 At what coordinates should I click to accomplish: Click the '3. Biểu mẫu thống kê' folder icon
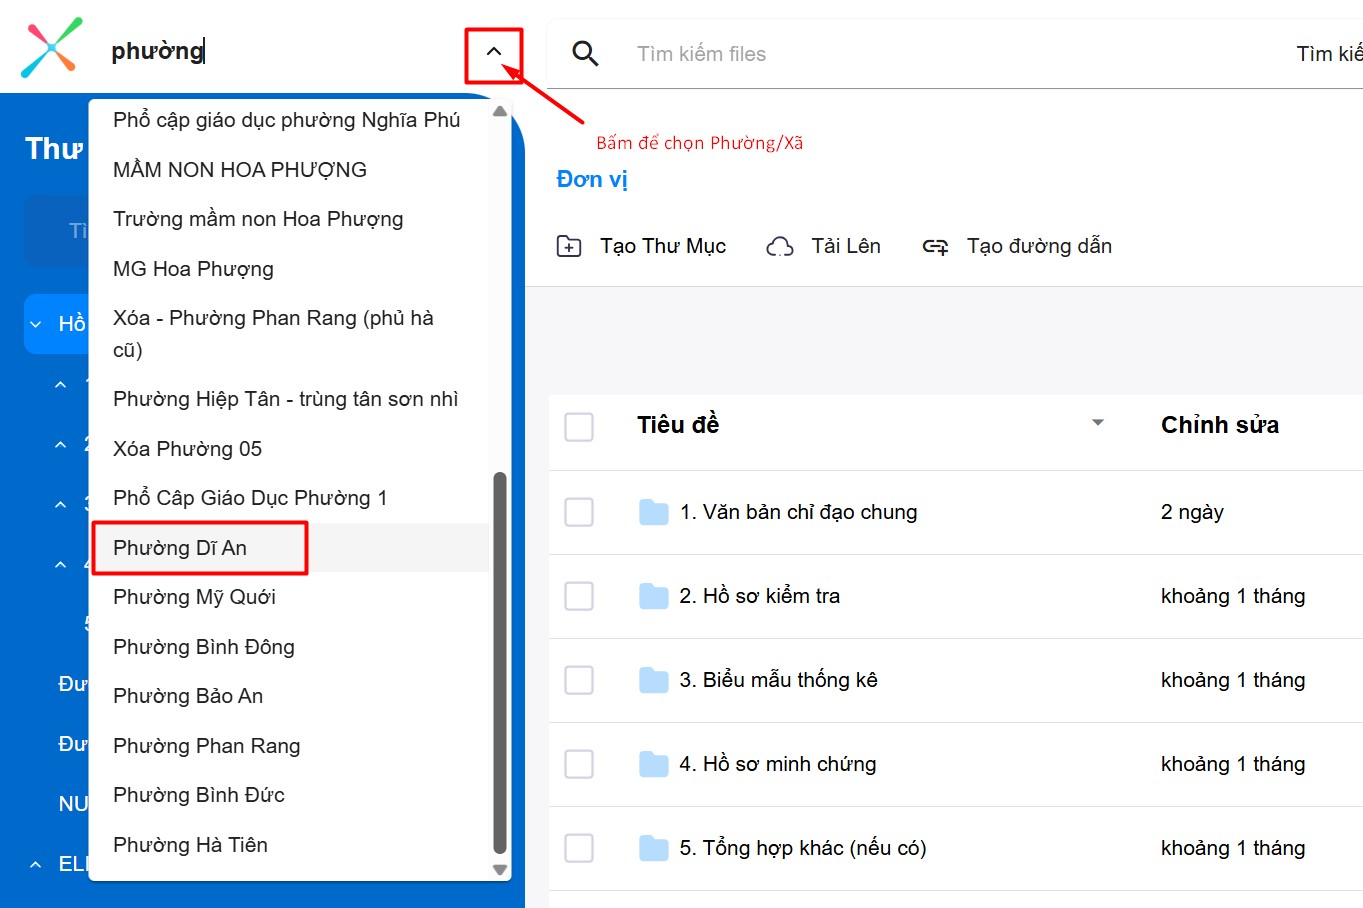click(x=654, y=681)
